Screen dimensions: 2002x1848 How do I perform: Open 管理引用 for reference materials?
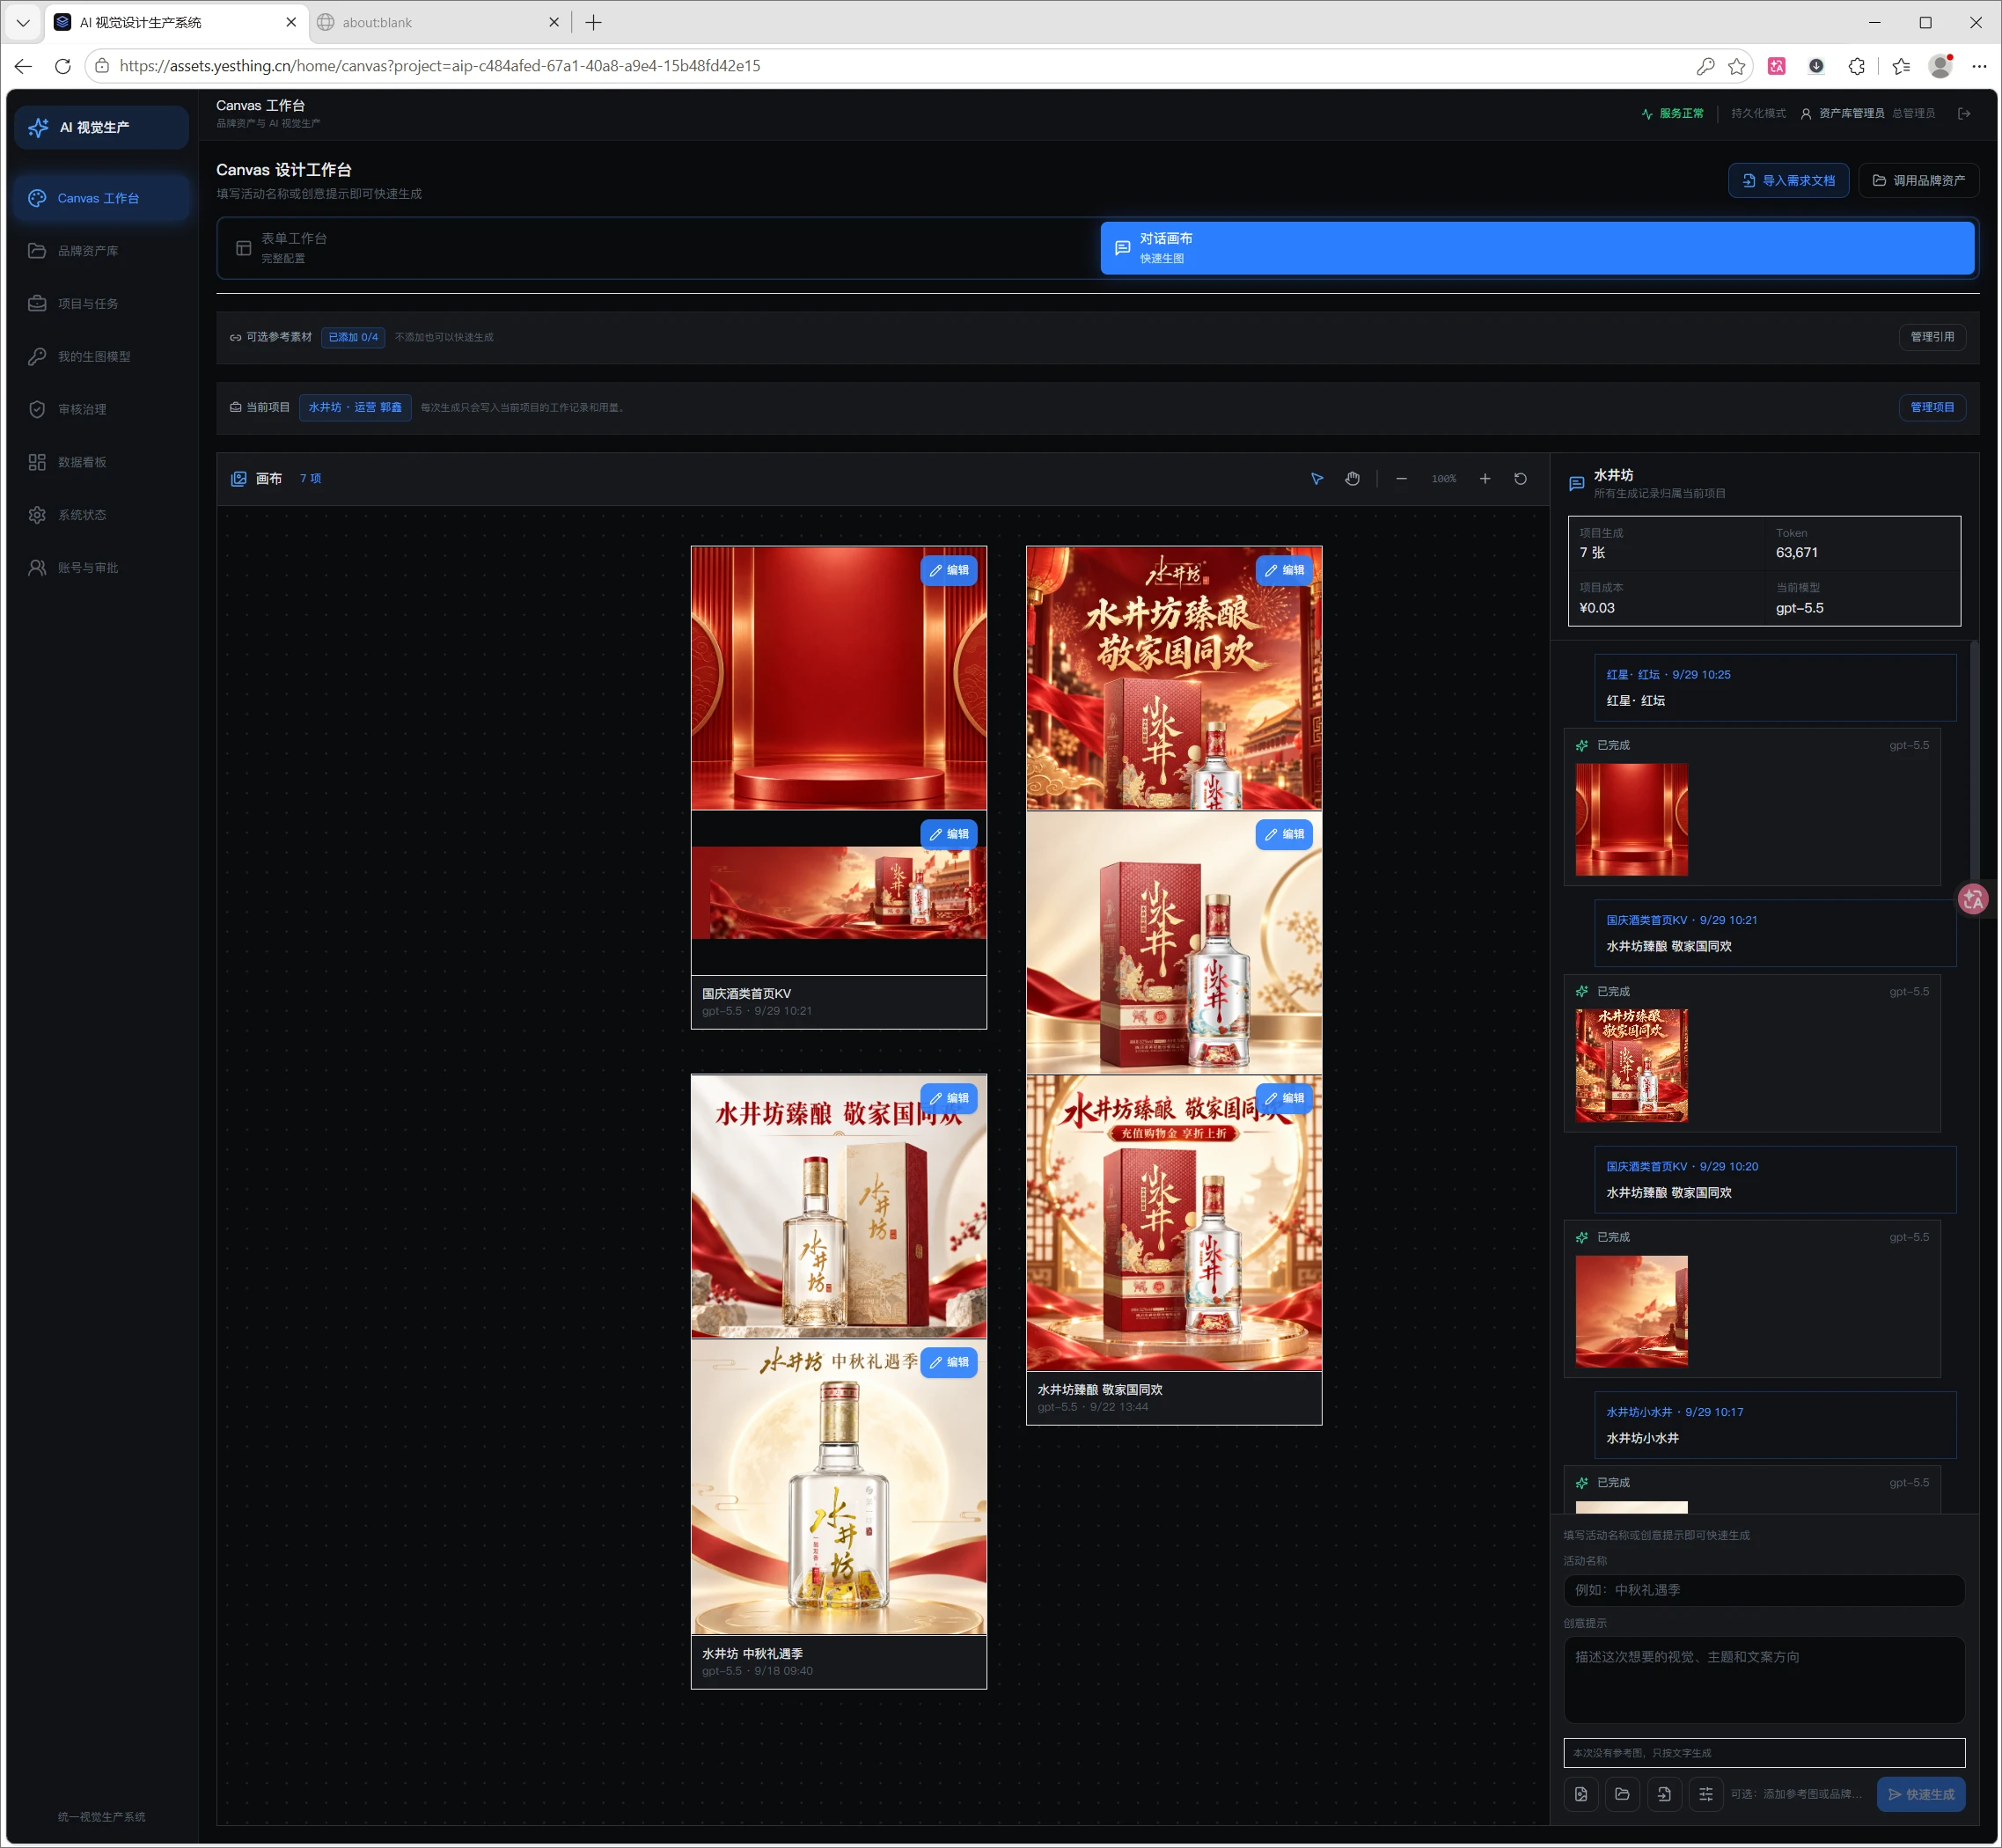pos(1932,337)
